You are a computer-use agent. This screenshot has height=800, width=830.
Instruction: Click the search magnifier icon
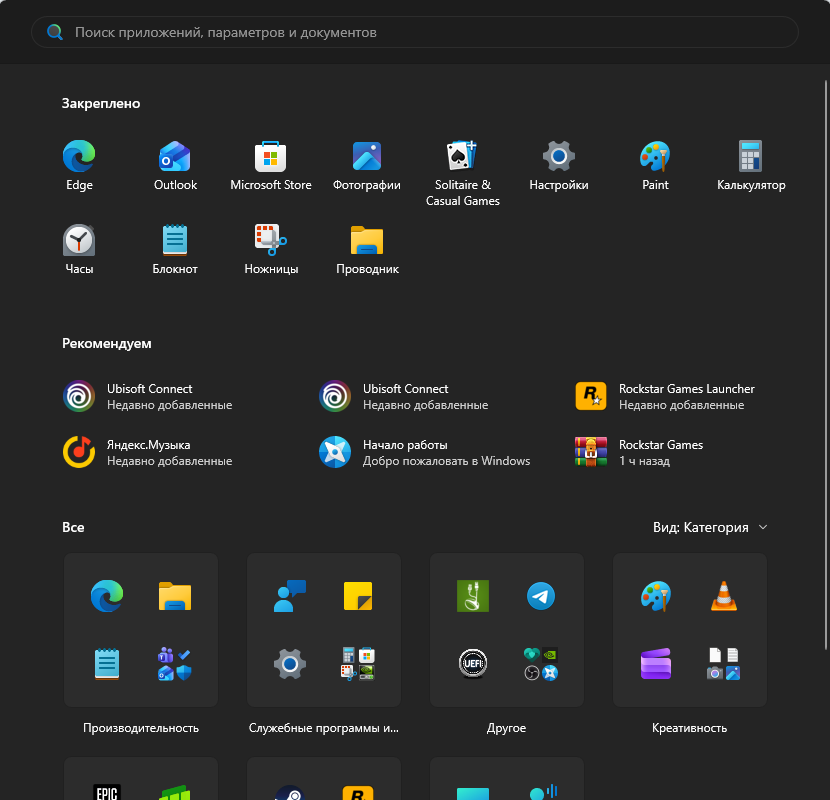tap(55, 32)
